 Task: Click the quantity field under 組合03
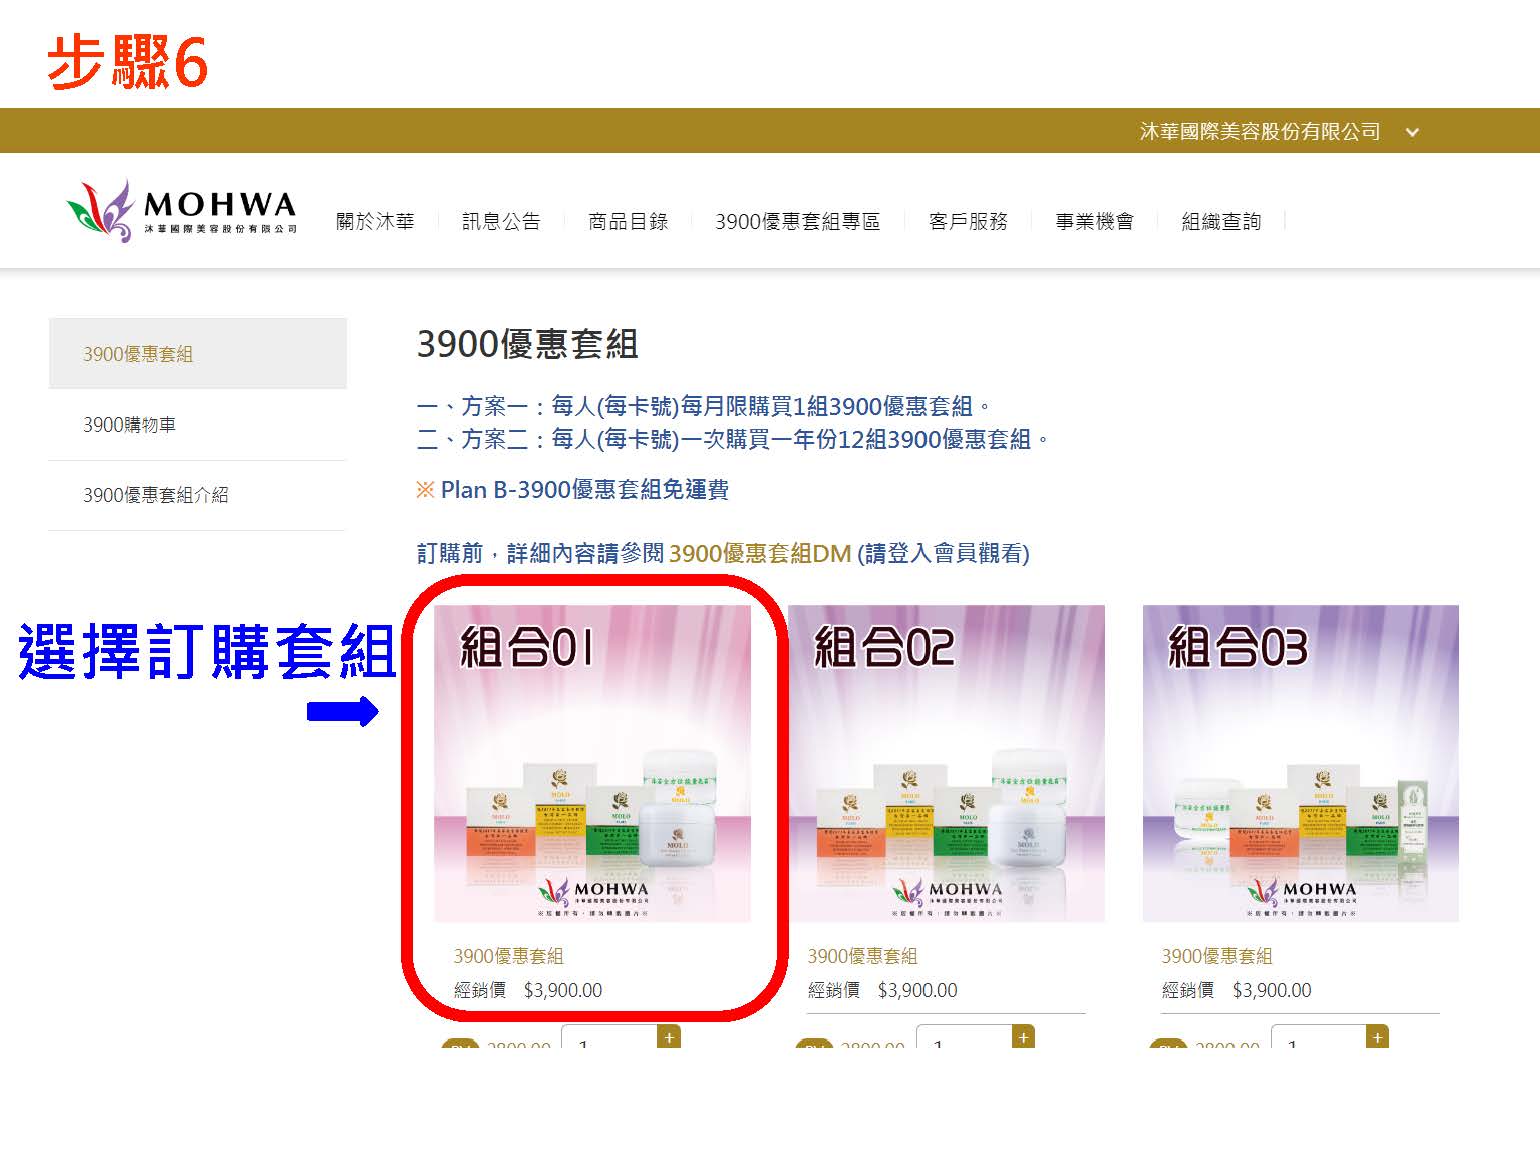1318,1037
